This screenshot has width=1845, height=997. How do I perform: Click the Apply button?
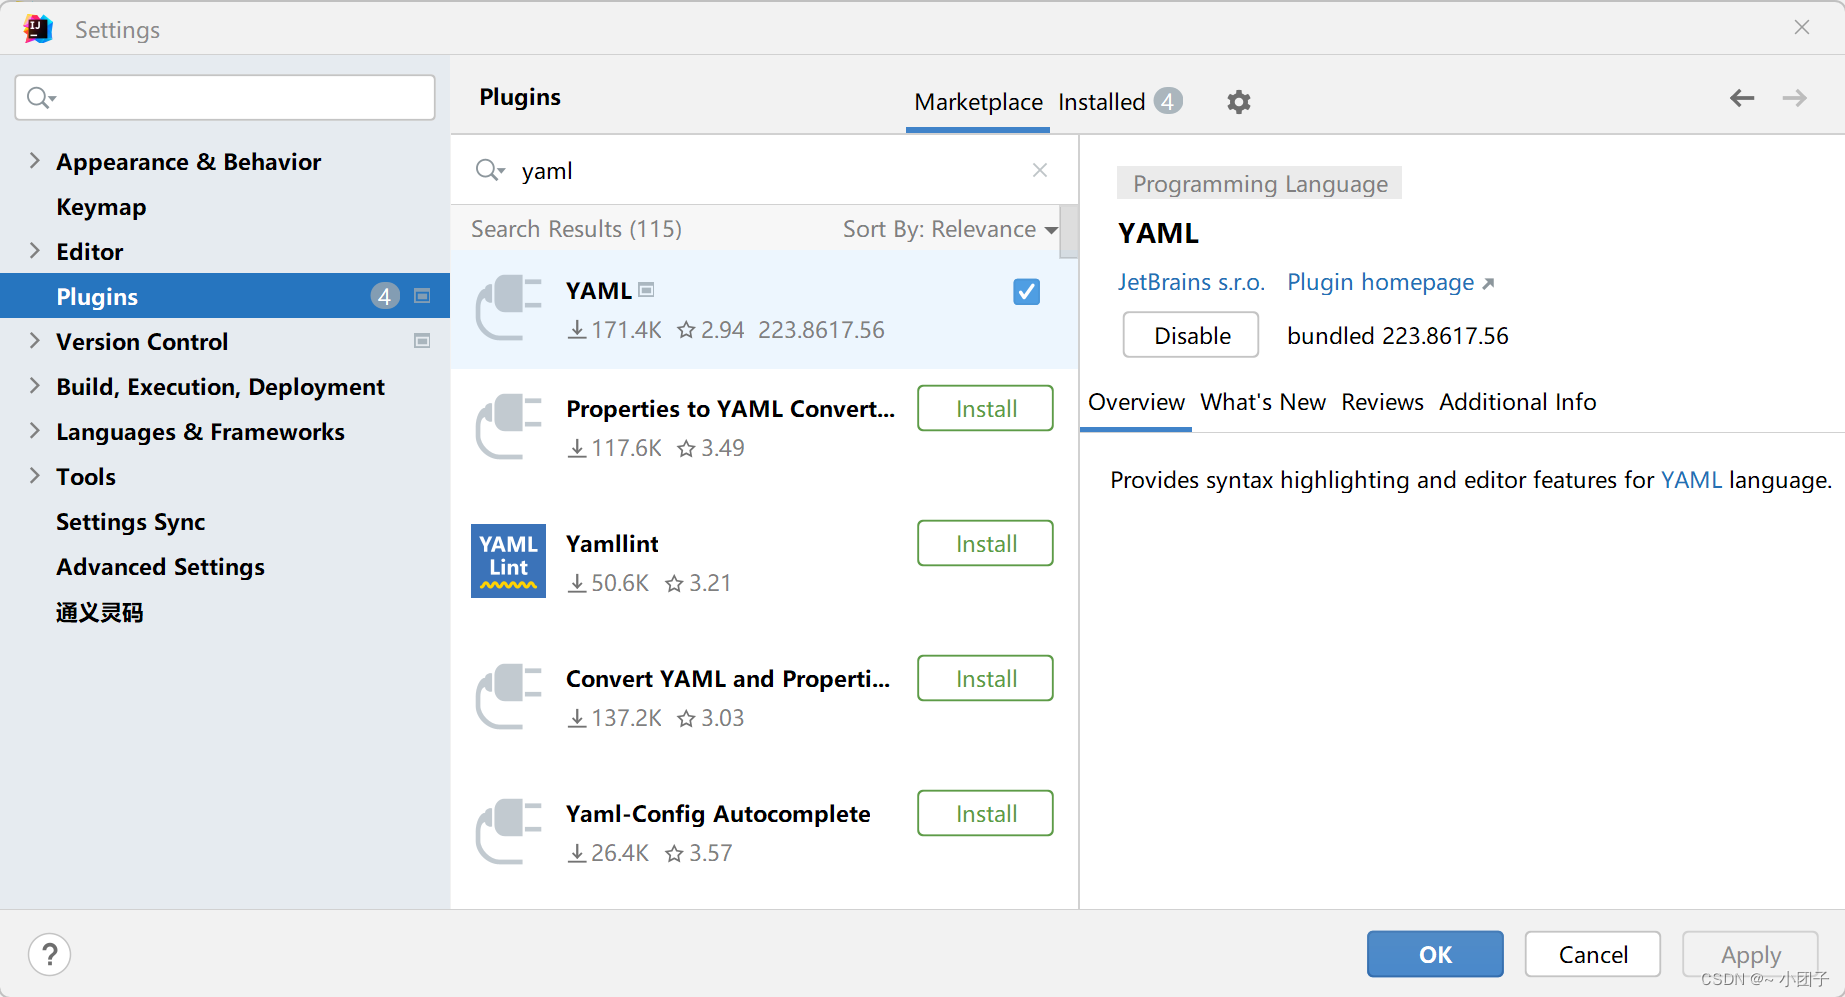pyautogui.click(x=1750, y=954)
